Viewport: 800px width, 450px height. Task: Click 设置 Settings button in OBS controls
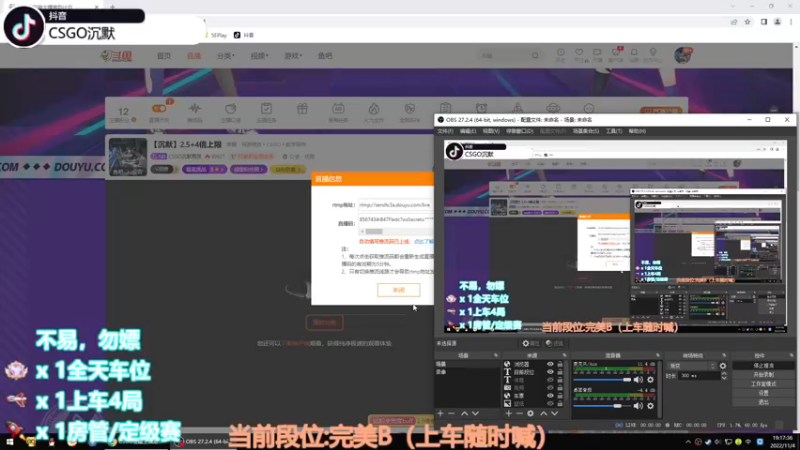pos(763,393)
